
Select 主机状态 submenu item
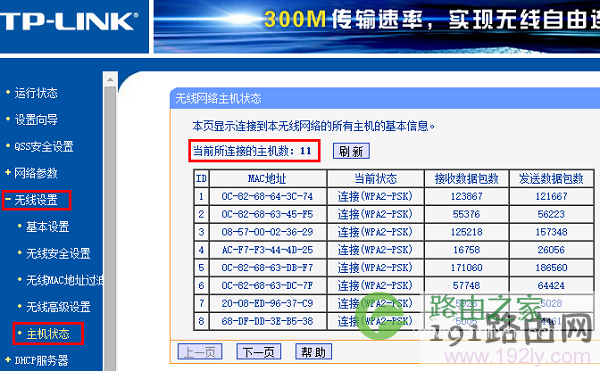point(47,334)
